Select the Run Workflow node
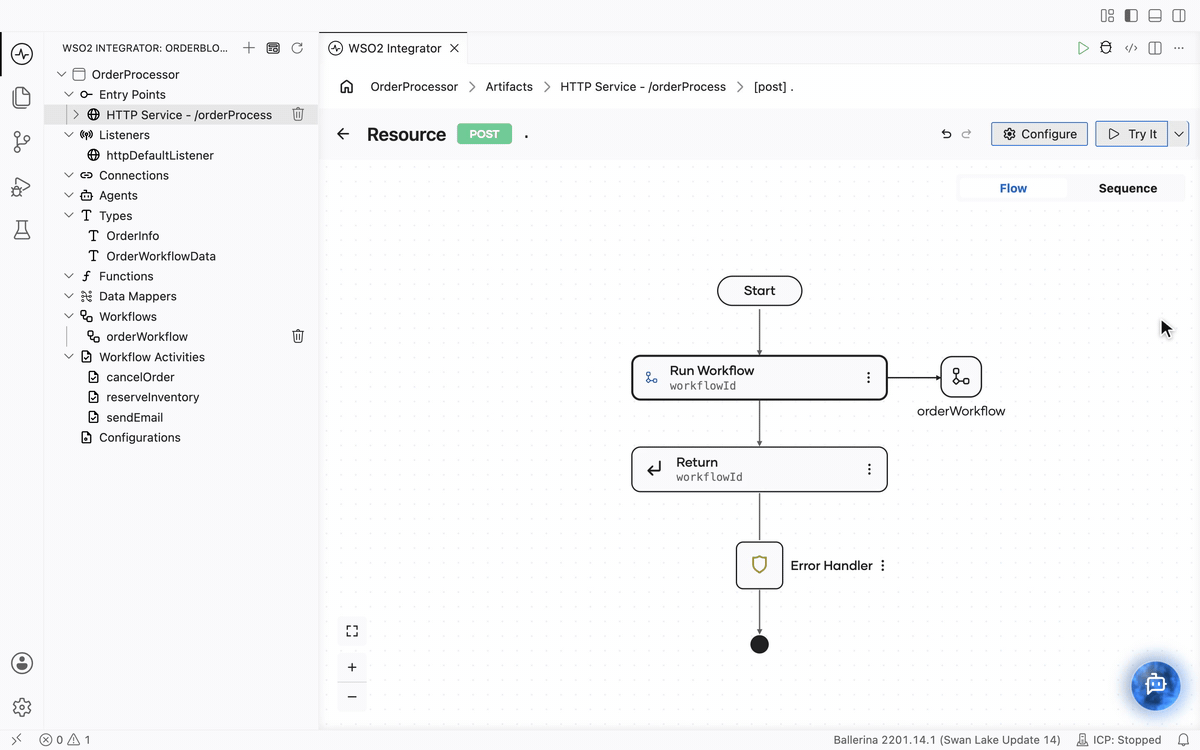Image resolution: width=1200 pixels, height=750 pixels. point(759,378)
